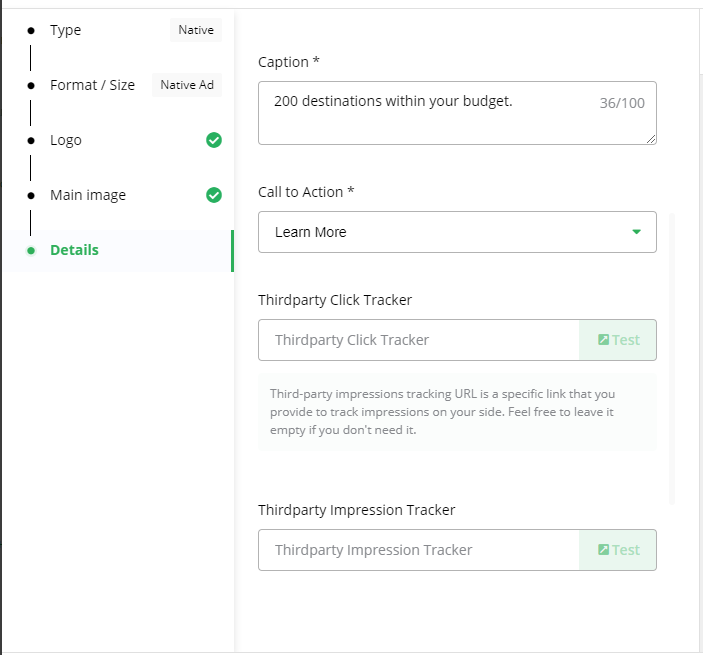Click the Click Tracker Test external-link icon
This screenshot has height=655, width=703.
[x=603, y=339]
